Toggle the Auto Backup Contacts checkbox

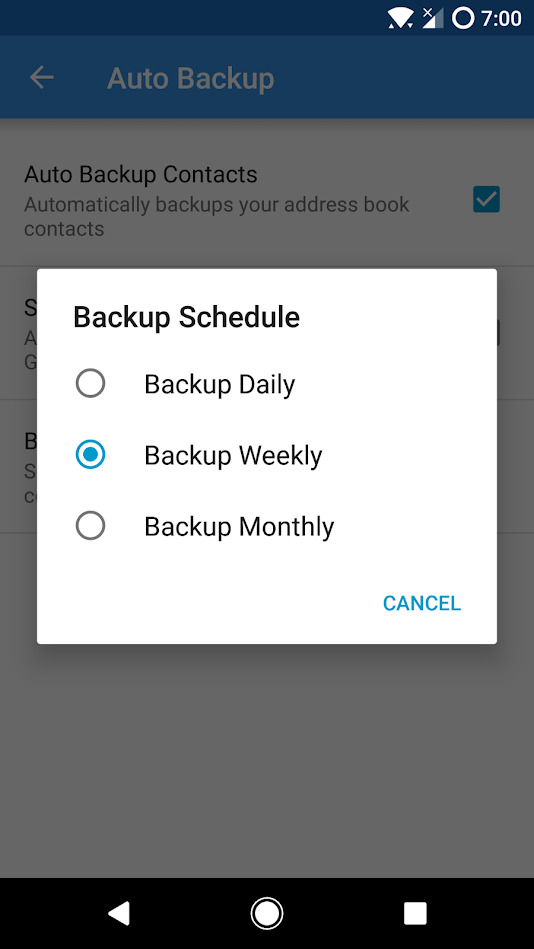click(x=486, y=199)
